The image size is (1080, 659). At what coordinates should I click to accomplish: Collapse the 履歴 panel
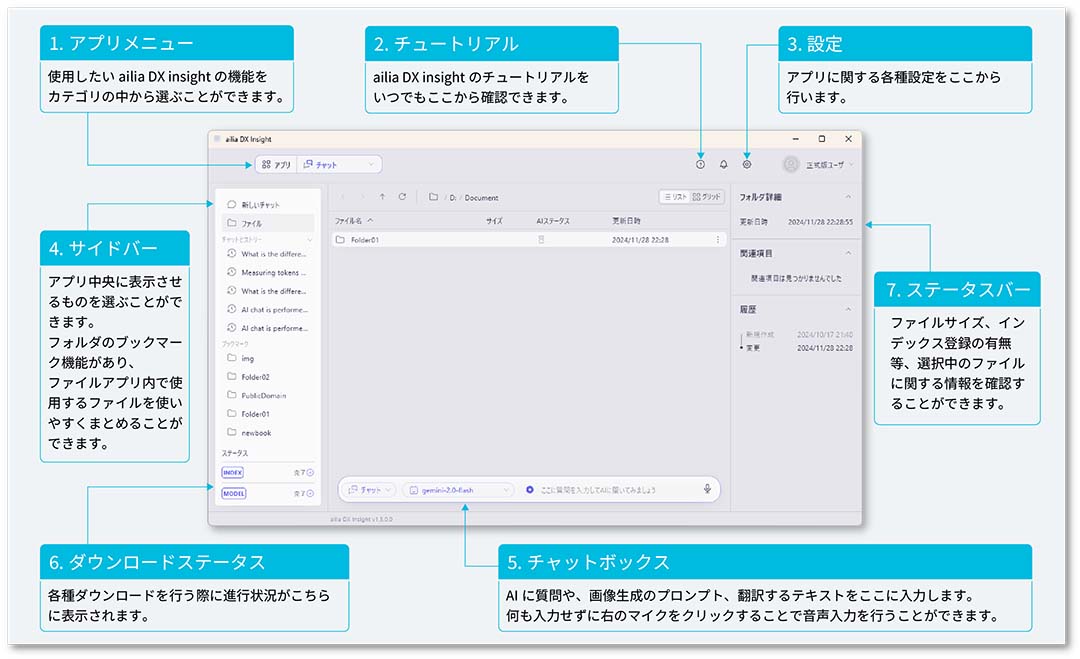click(849, 309)
